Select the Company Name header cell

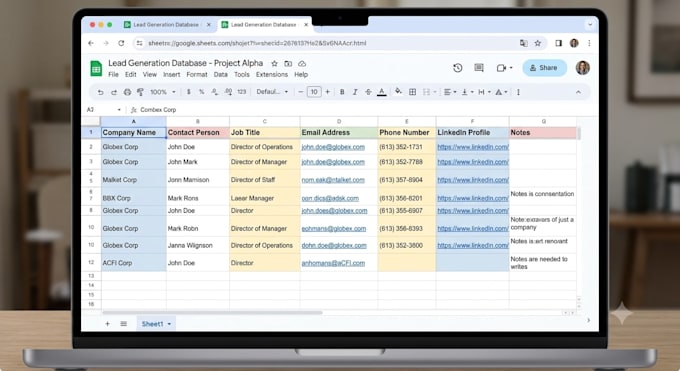[134, 132]
